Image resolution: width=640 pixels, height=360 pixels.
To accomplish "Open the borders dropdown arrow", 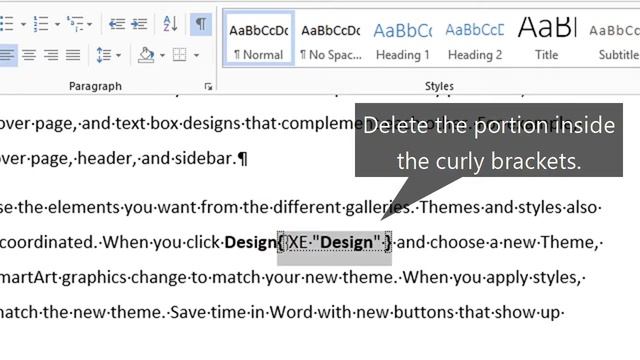I will pyautogui.click(x=196, y=55).
